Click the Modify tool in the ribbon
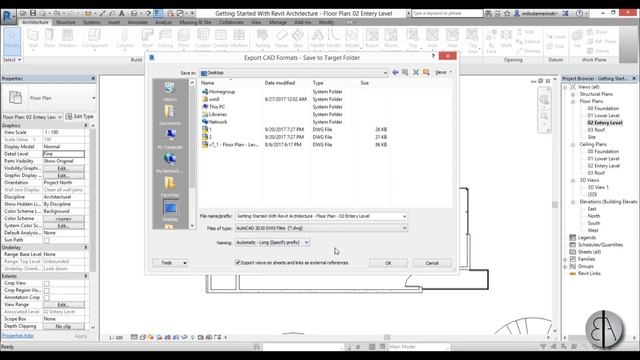Viewport: 640px width, 360px height. [x=12, y=41]
